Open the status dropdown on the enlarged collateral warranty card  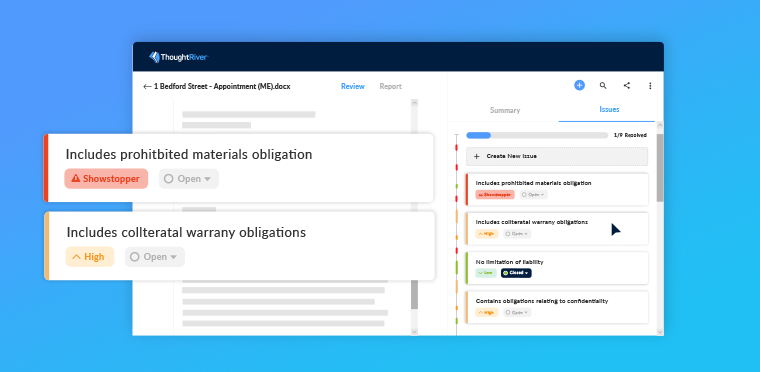[x=155, y=257]
